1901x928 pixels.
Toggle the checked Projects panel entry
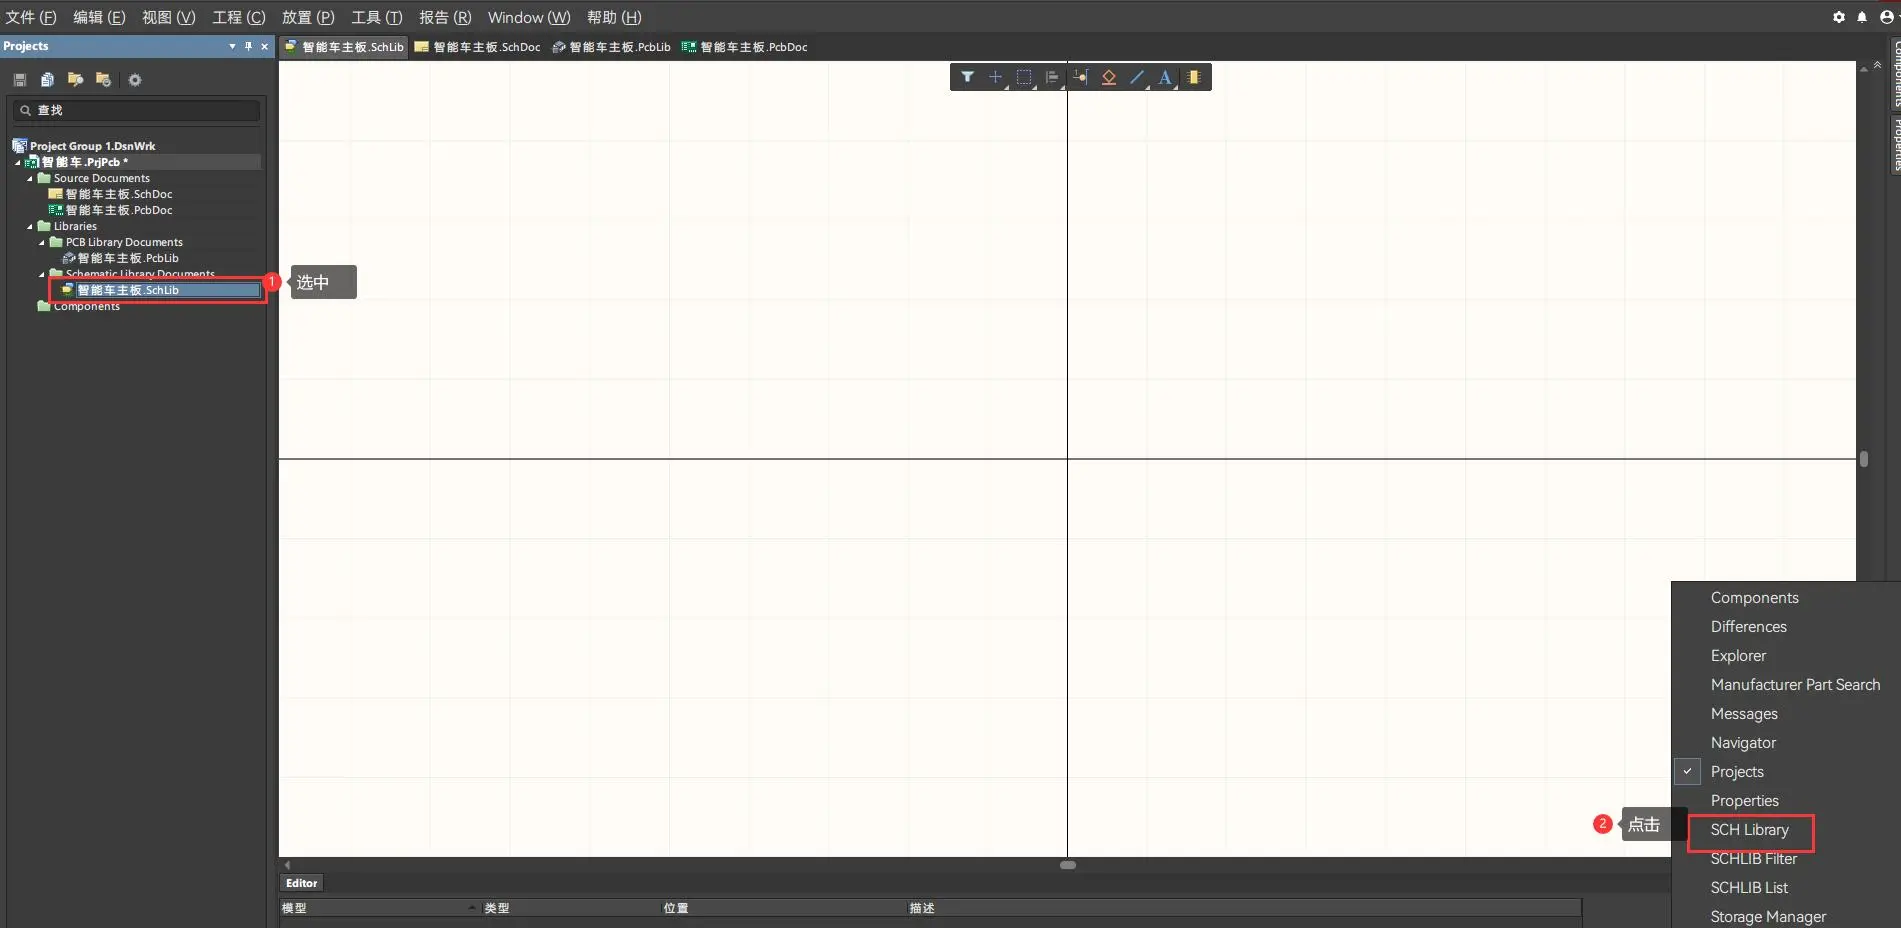click(1737, 772)
